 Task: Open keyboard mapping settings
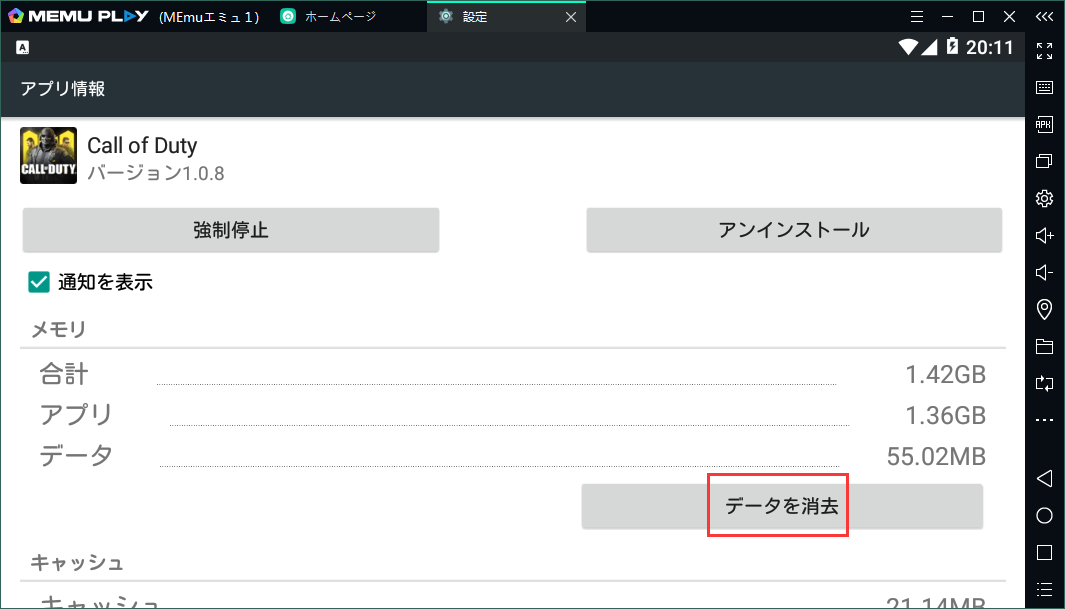click(x=1044, y=87)
